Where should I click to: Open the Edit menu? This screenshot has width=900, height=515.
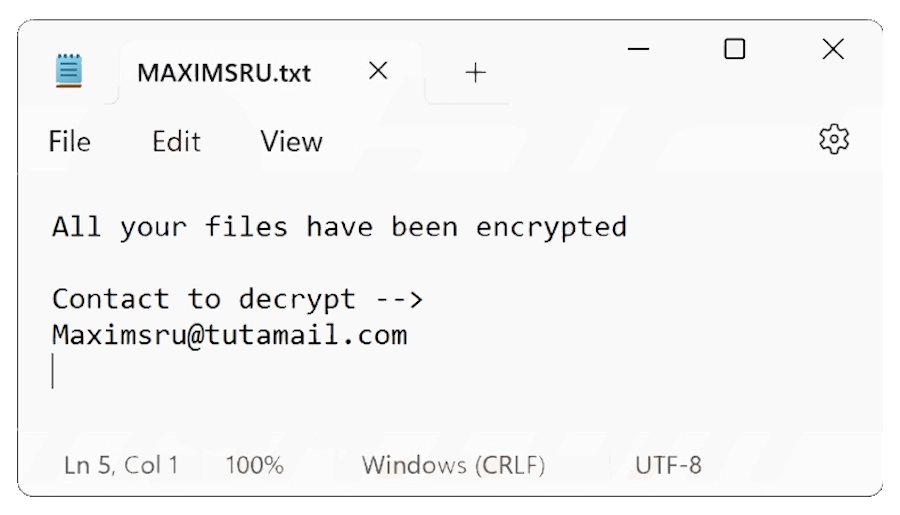[176, 142]
